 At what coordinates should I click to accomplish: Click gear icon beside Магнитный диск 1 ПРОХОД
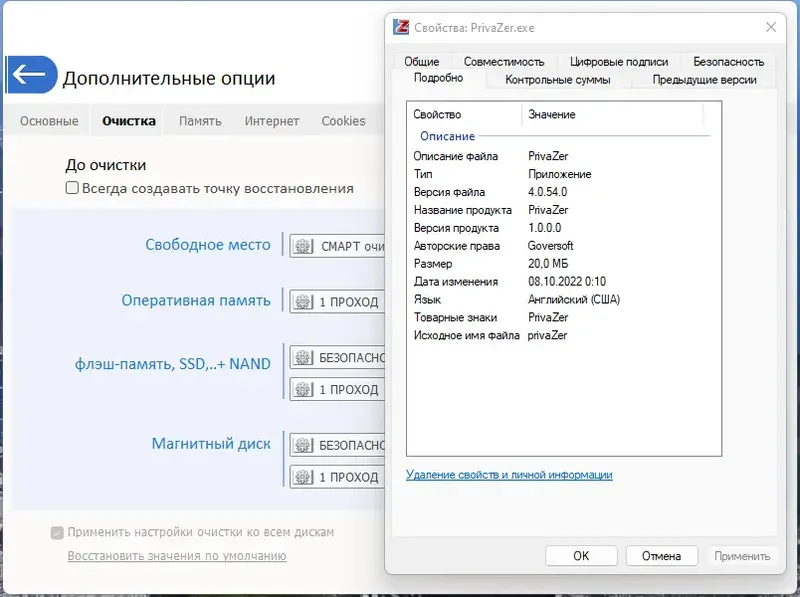coord(302,477)
